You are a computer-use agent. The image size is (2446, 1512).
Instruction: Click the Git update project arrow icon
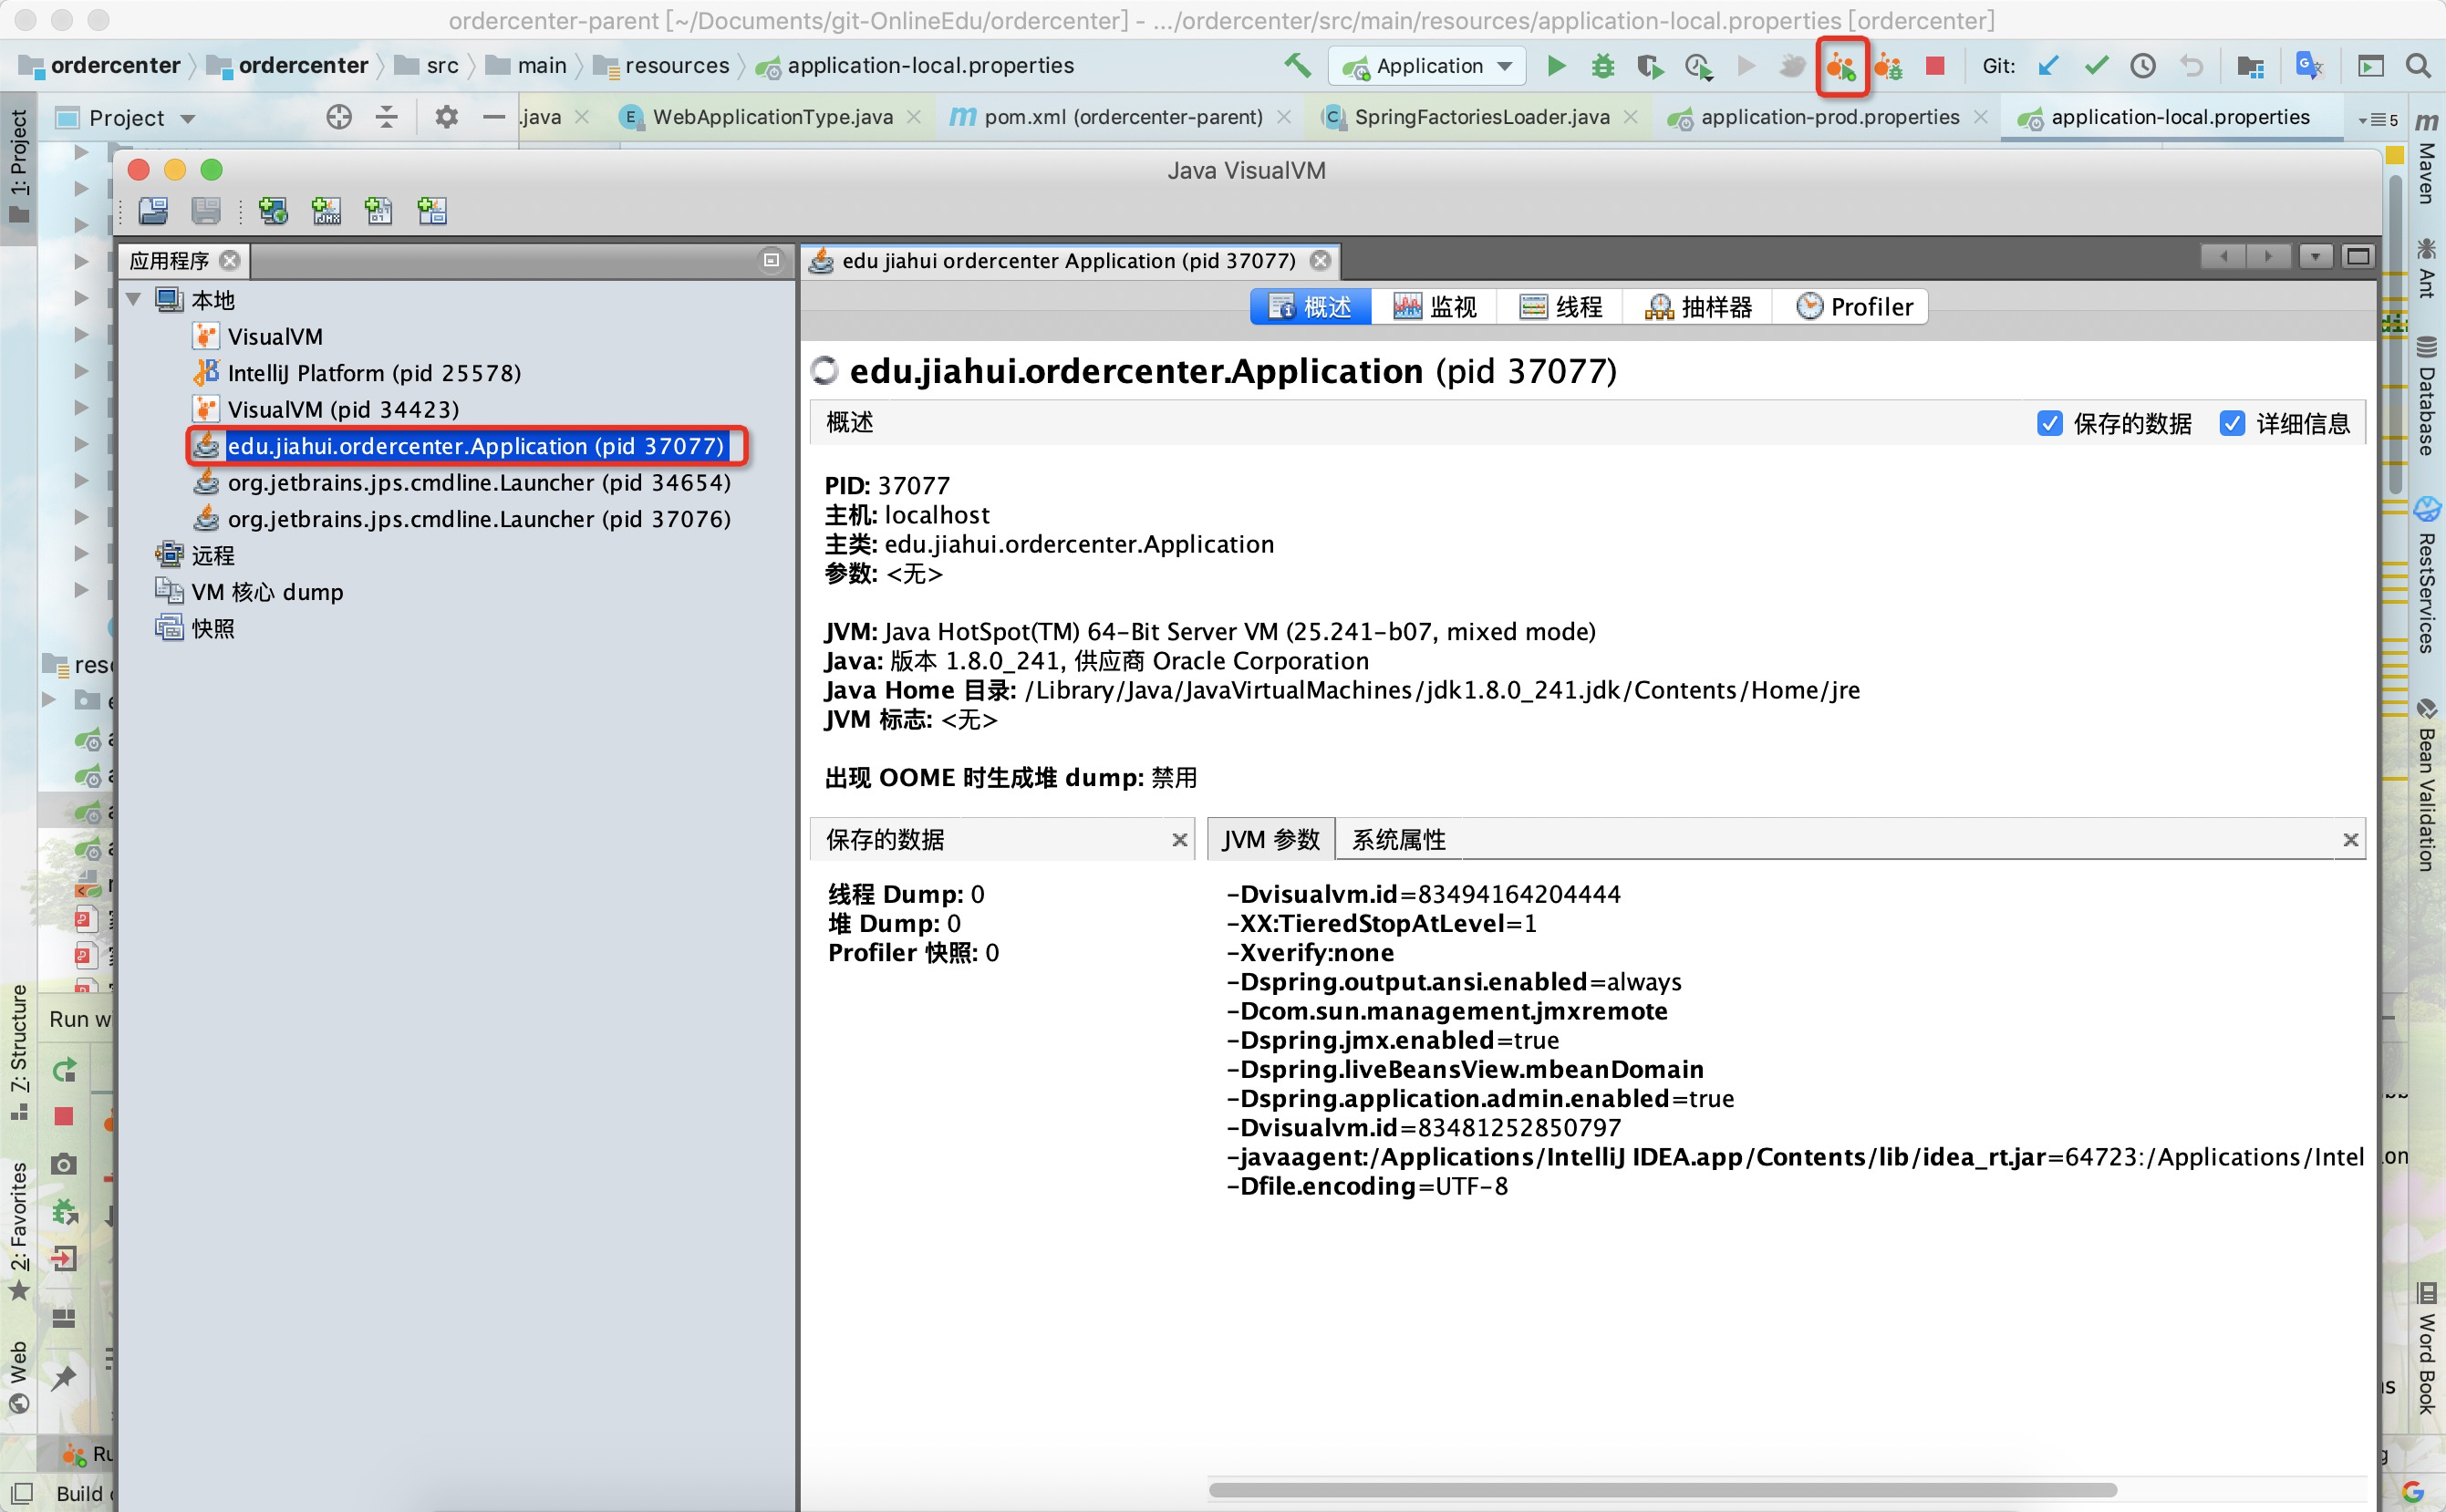click(x=2048, y=66)
